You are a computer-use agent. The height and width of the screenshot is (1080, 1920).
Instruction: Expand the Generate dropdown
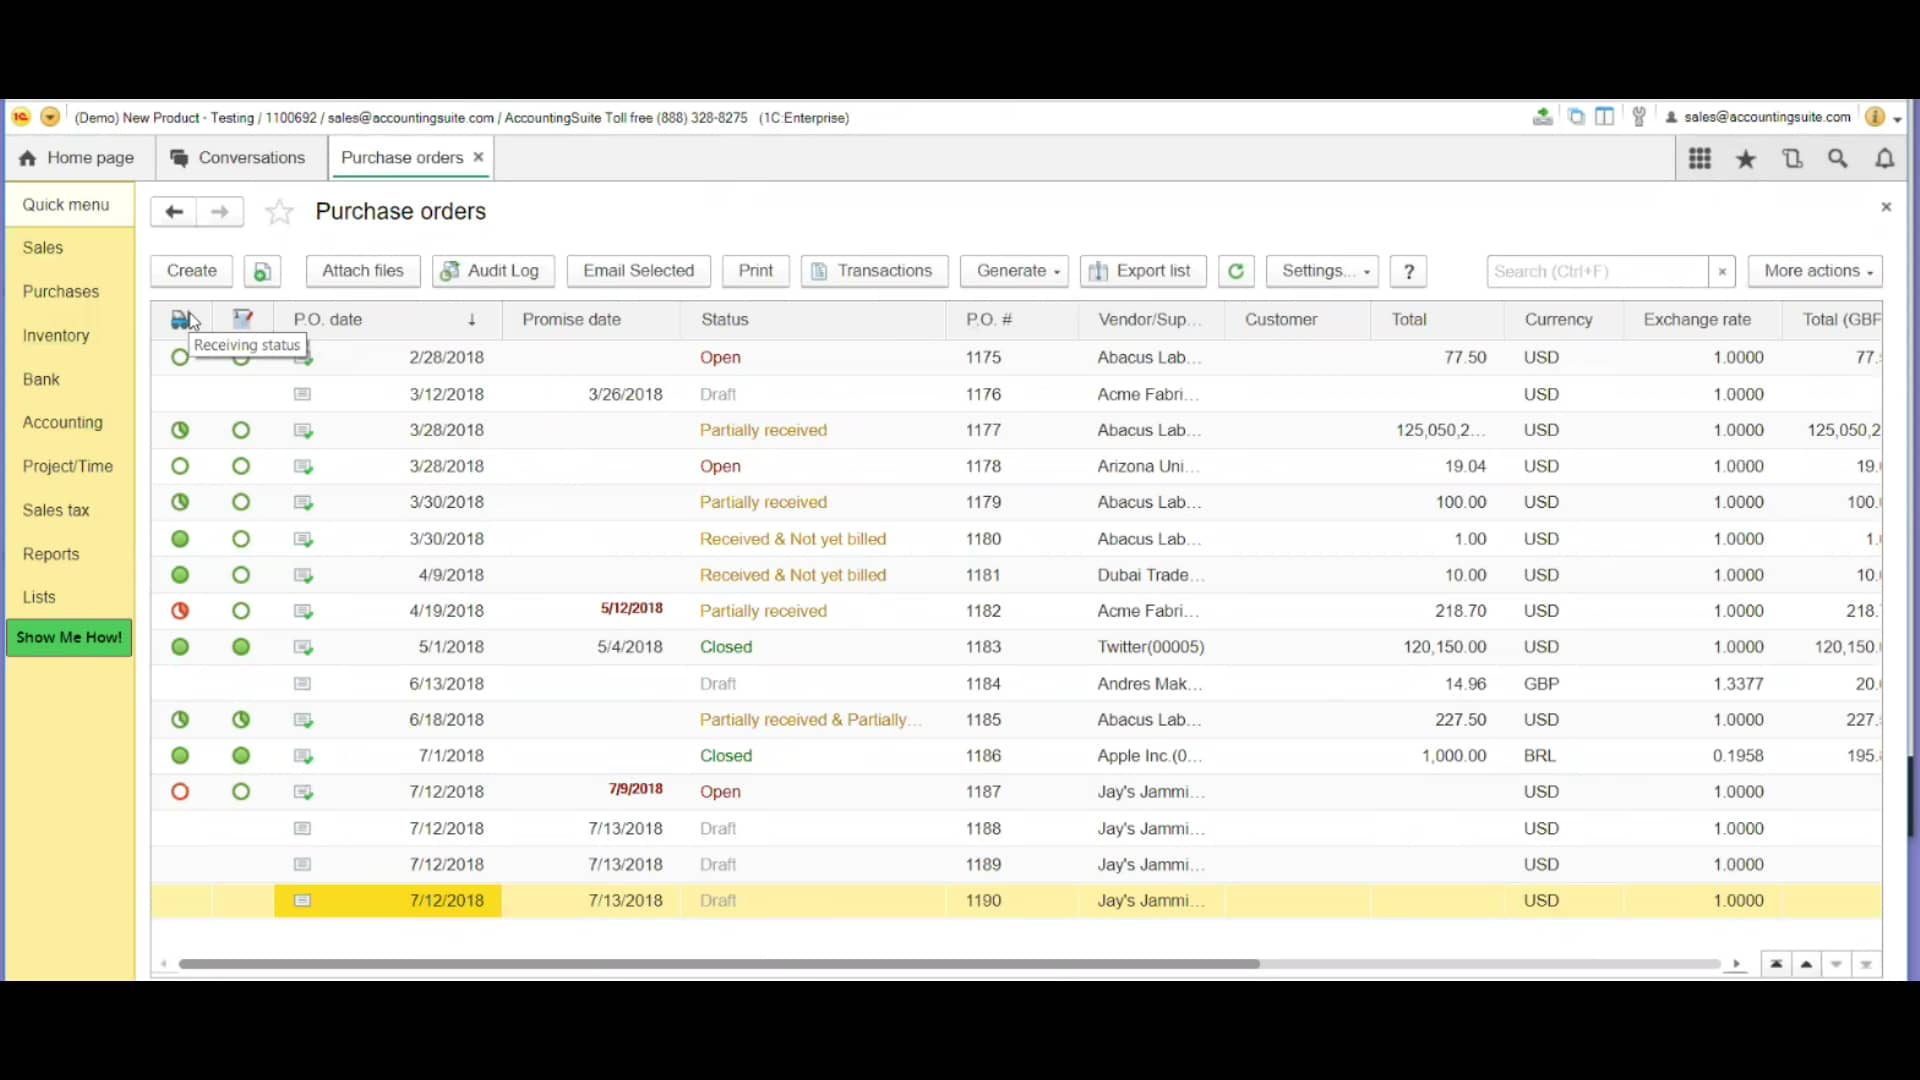(x=1015, y=271)
